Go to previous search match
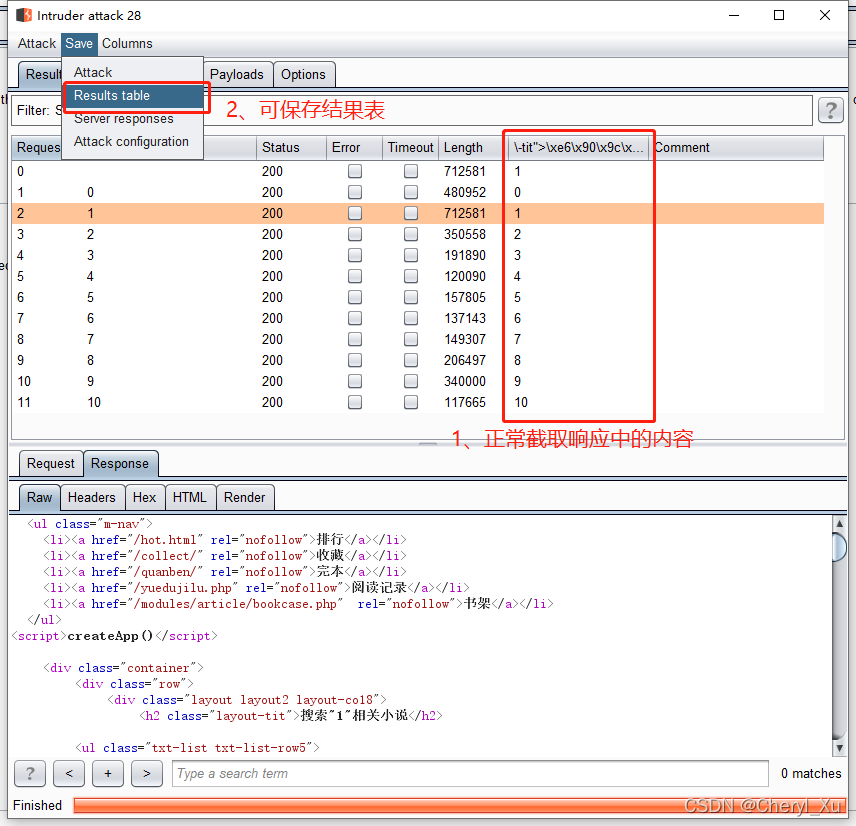The image size is (856, 826). tap(68, 773)
